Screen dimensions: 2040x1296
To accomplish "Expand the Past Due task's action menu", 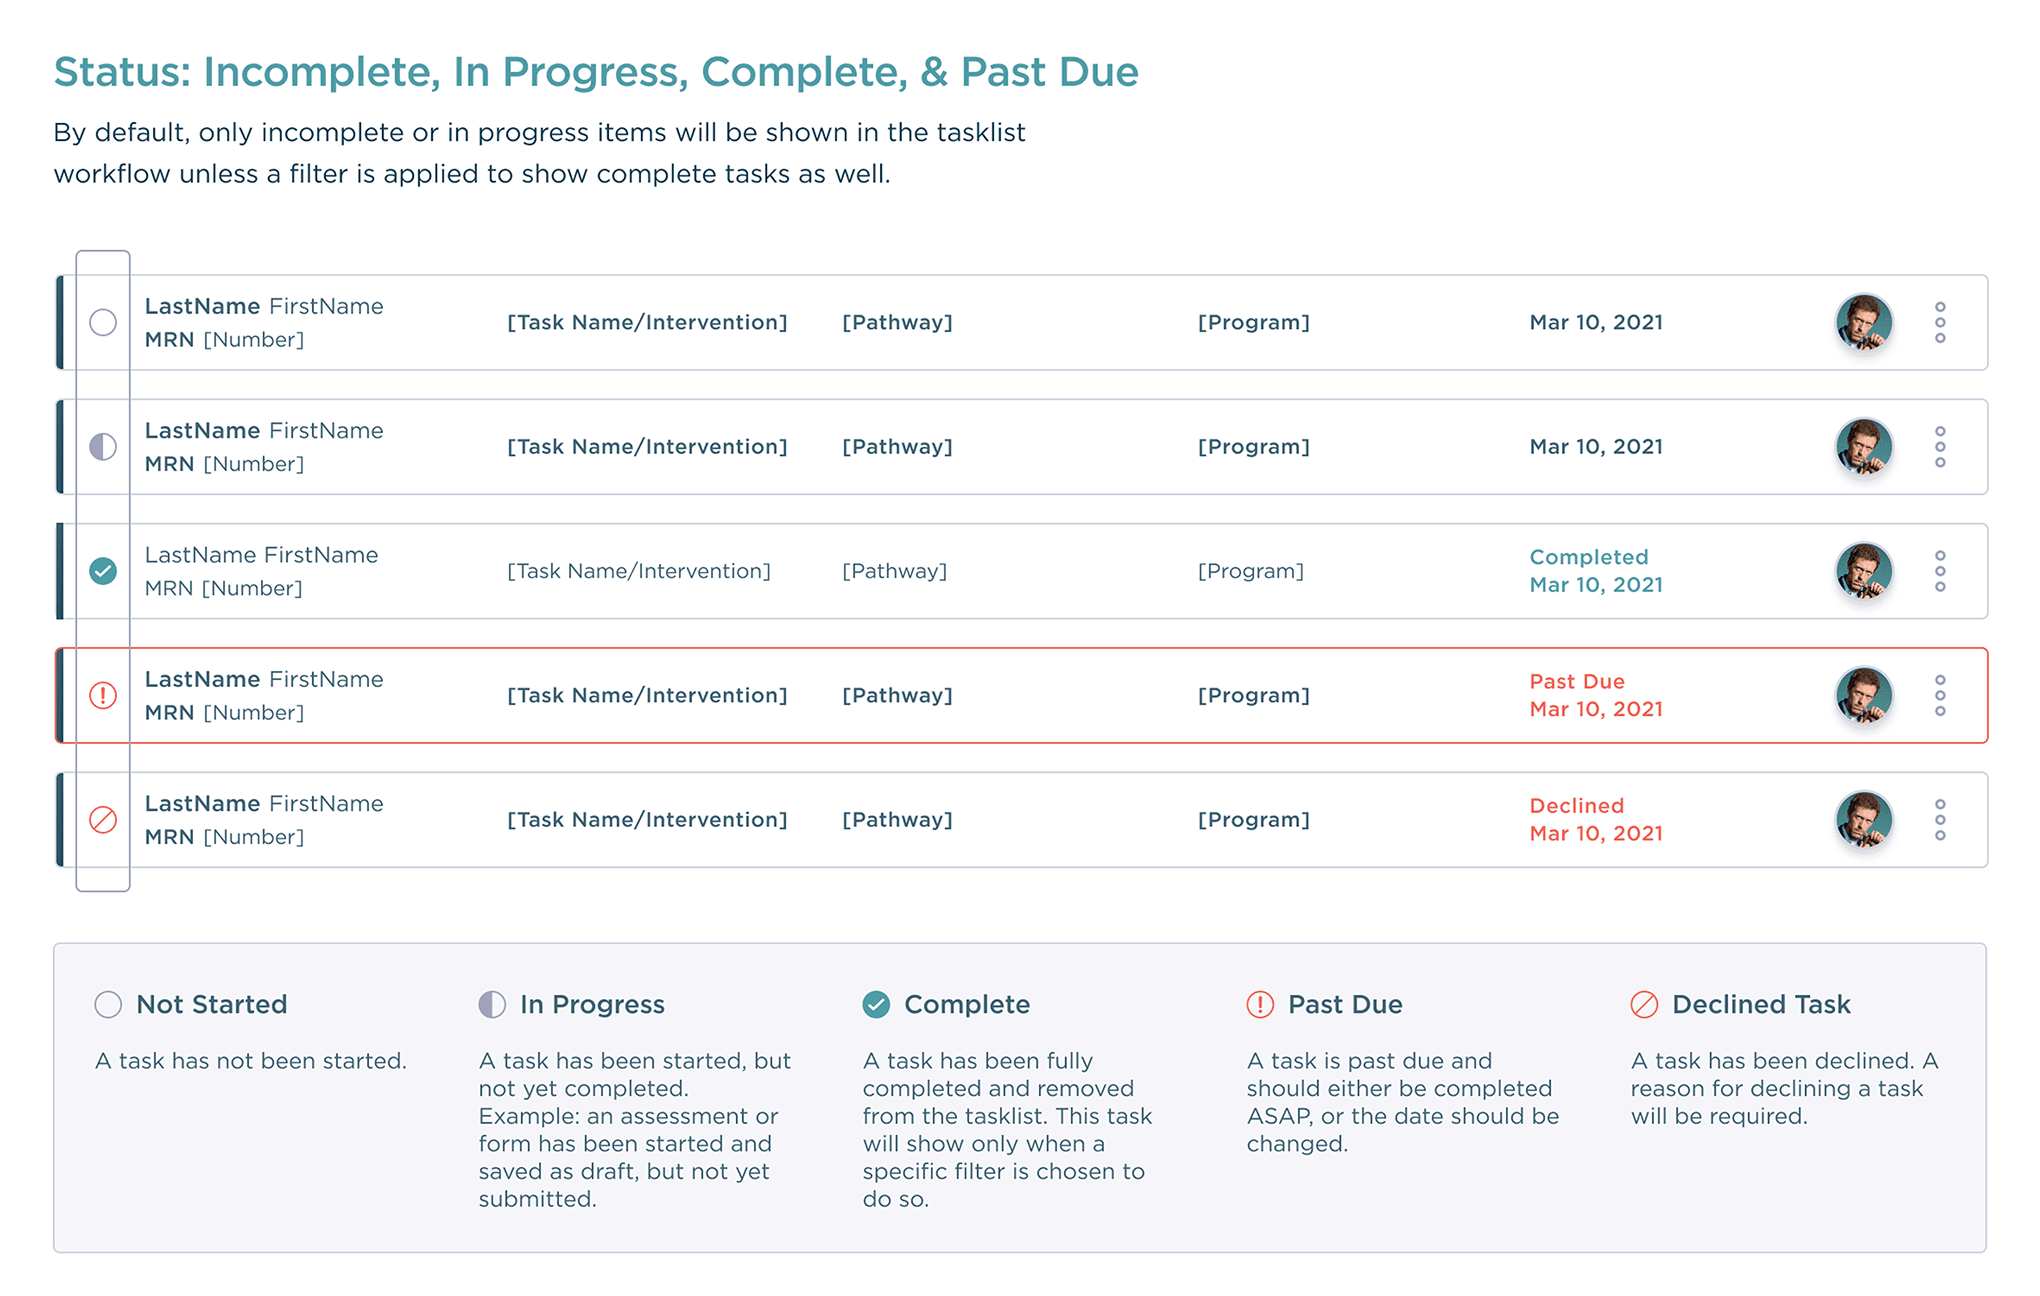I will pos(1941,695).
